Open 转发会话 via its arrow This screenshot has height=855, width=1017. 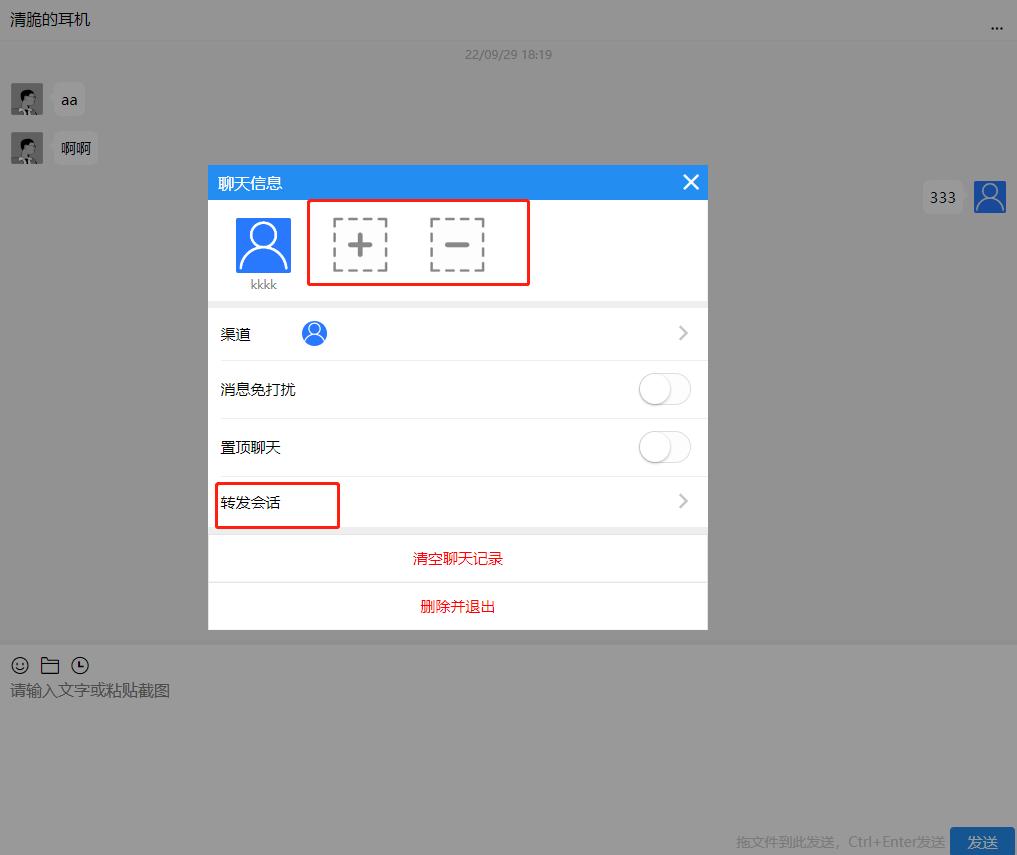click(x=683, y=500)
